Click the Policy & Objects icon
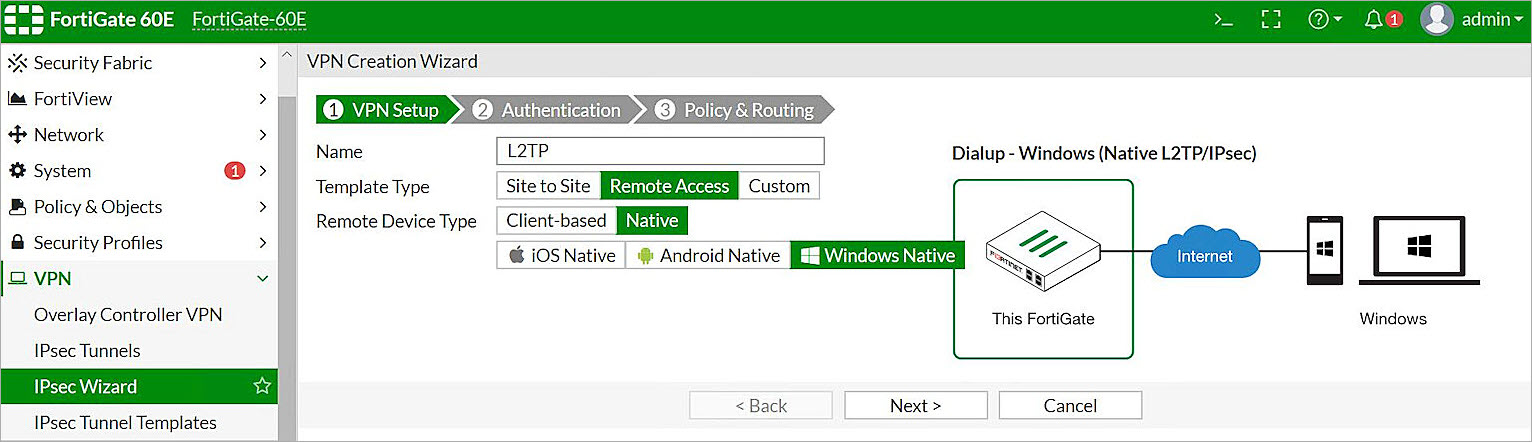This screenshot has height=442, width=1532. tap(17, 207)
